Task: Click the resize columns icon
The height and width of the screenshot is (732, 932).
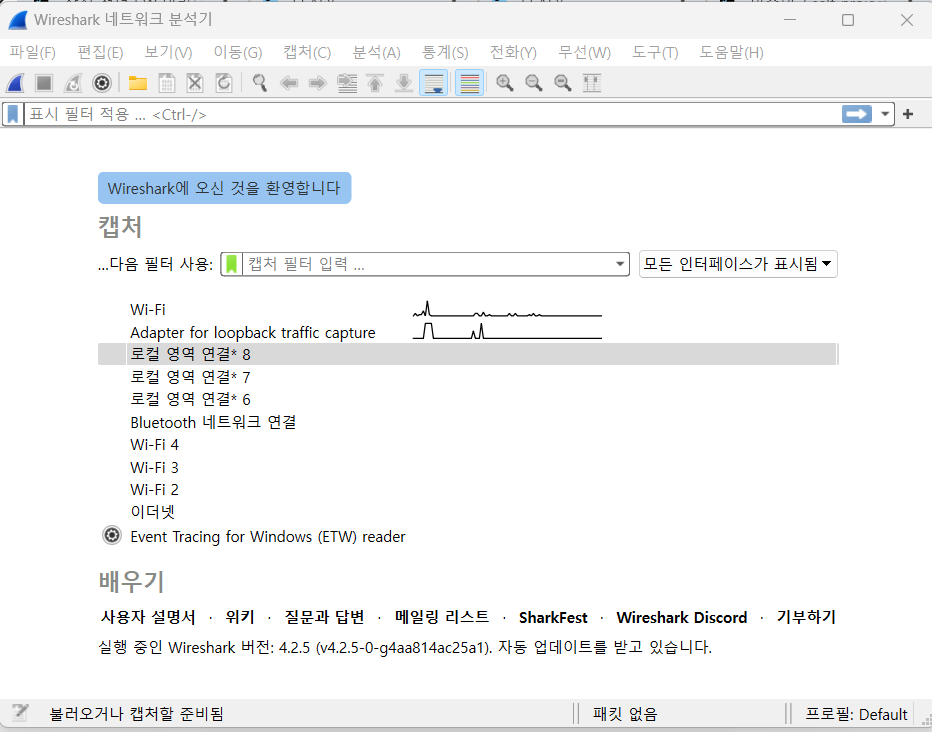Action: pos(592,83)
